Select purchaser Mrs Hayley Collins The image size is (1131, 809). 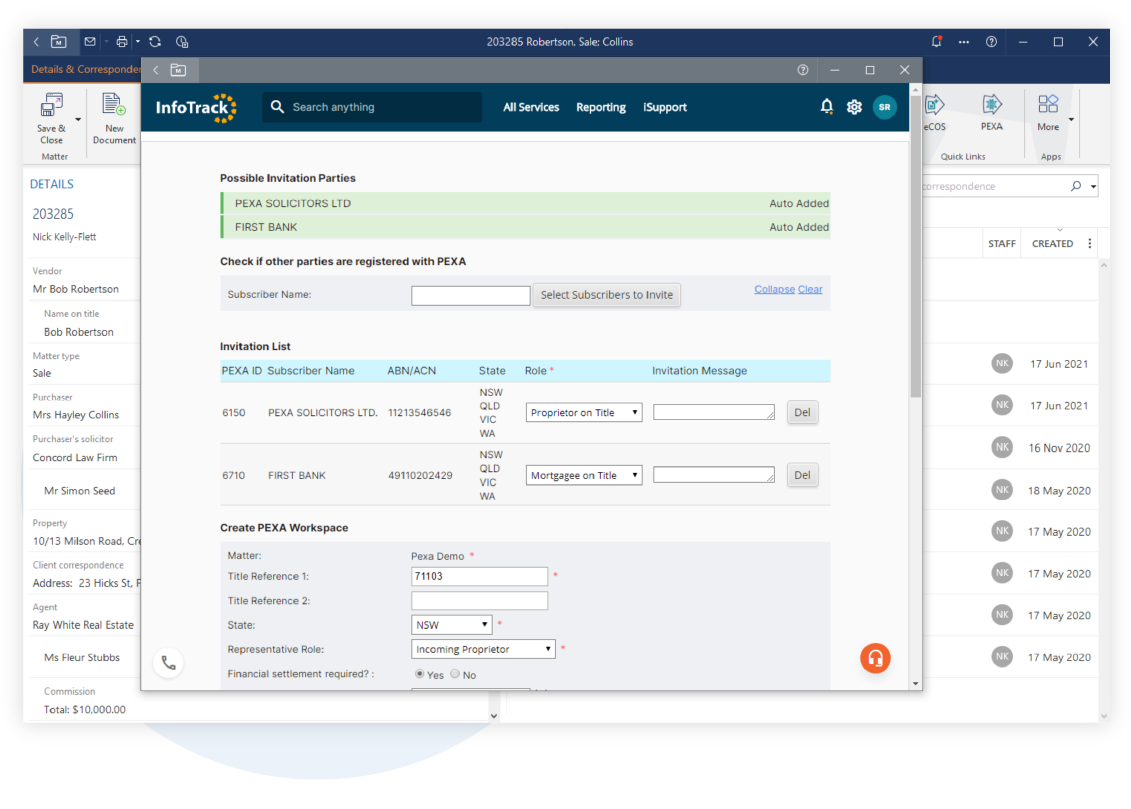[76, 415]
